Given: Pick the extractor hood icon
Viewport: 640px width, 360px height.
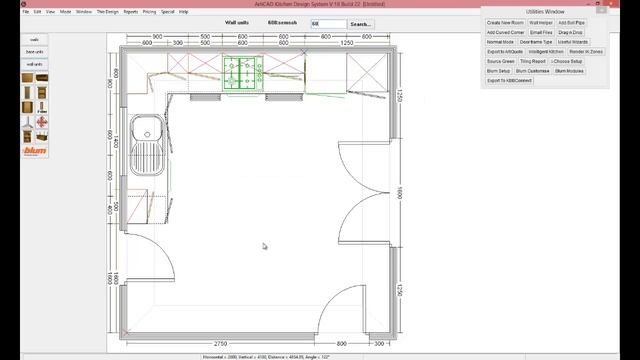Looking at the screenshot, I should (x=27, y=122).
